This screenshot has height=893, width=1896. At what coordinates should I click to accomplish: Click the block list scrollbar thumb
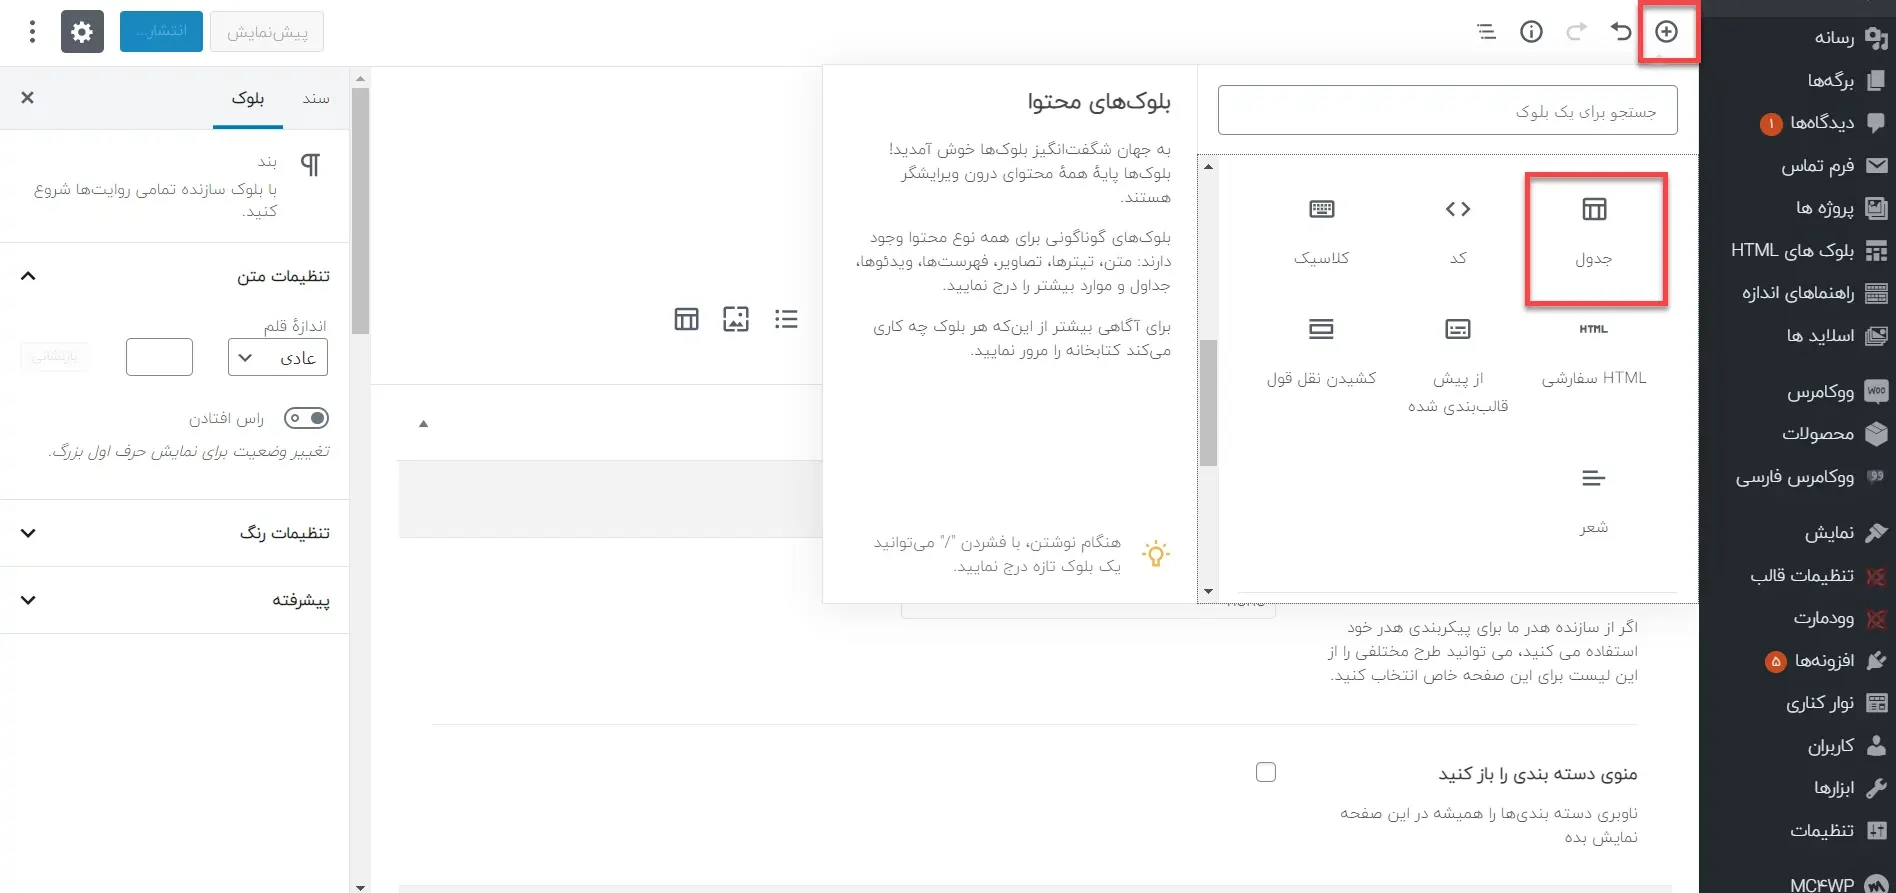1208,403
